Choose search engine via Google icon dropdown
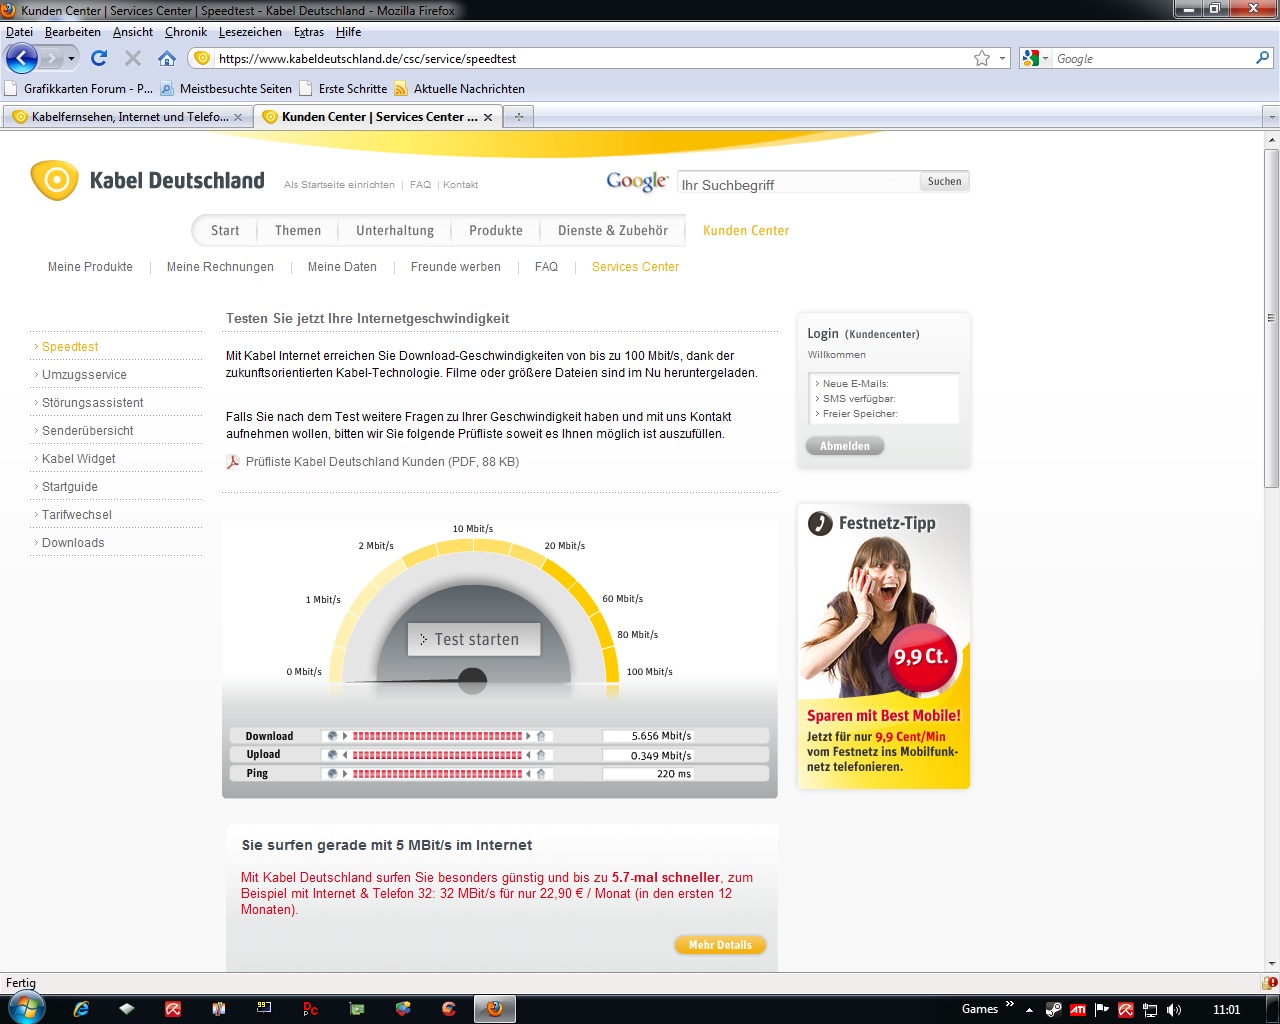This screenshot has width=1280, height=1024. (x=1036, y=58)
